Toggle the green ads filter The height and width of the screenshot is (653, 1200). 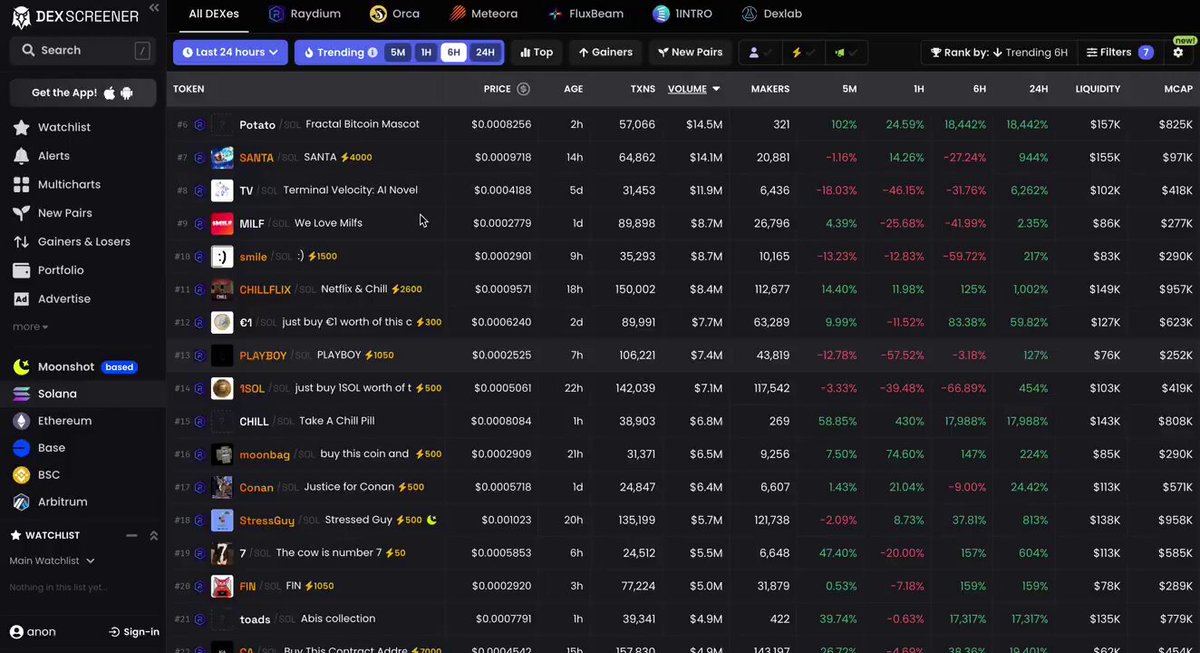coord(846,52)
